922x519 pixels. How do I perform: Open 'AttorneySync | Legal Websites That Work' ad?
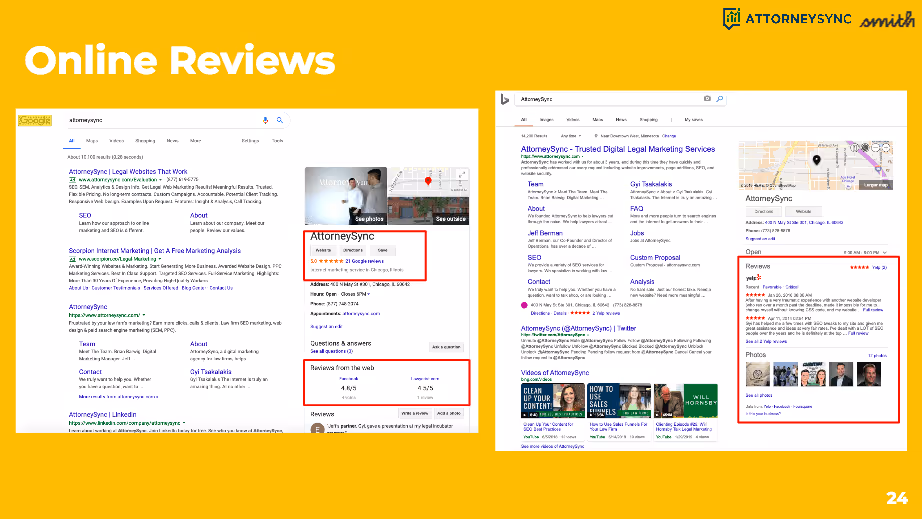coord(128,172)
